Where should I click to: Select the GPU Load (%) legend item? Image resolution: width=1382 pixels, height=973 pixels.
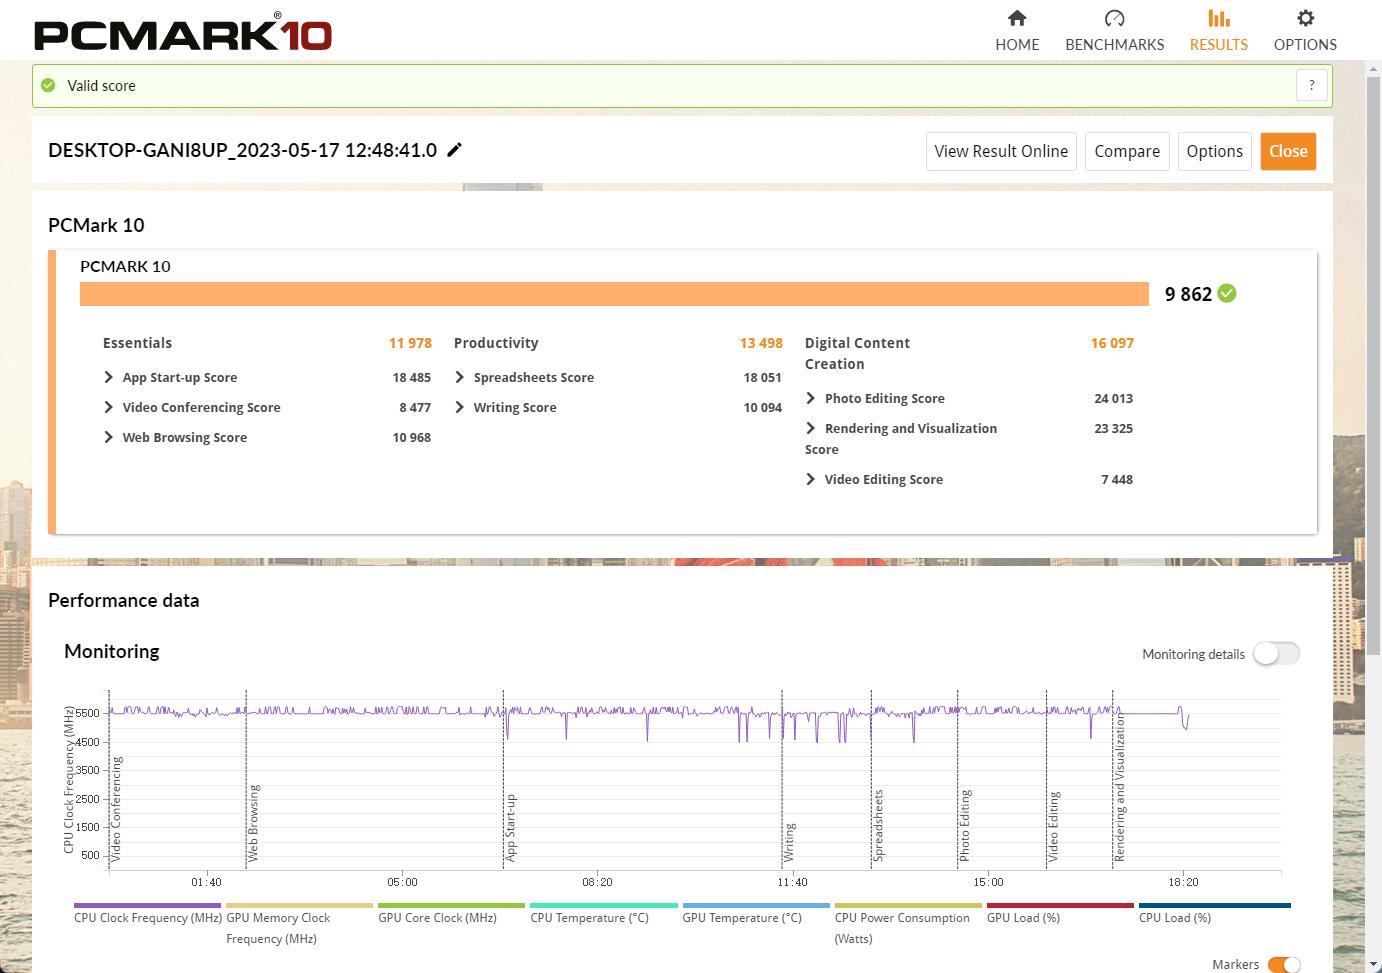click(1023, 917)
